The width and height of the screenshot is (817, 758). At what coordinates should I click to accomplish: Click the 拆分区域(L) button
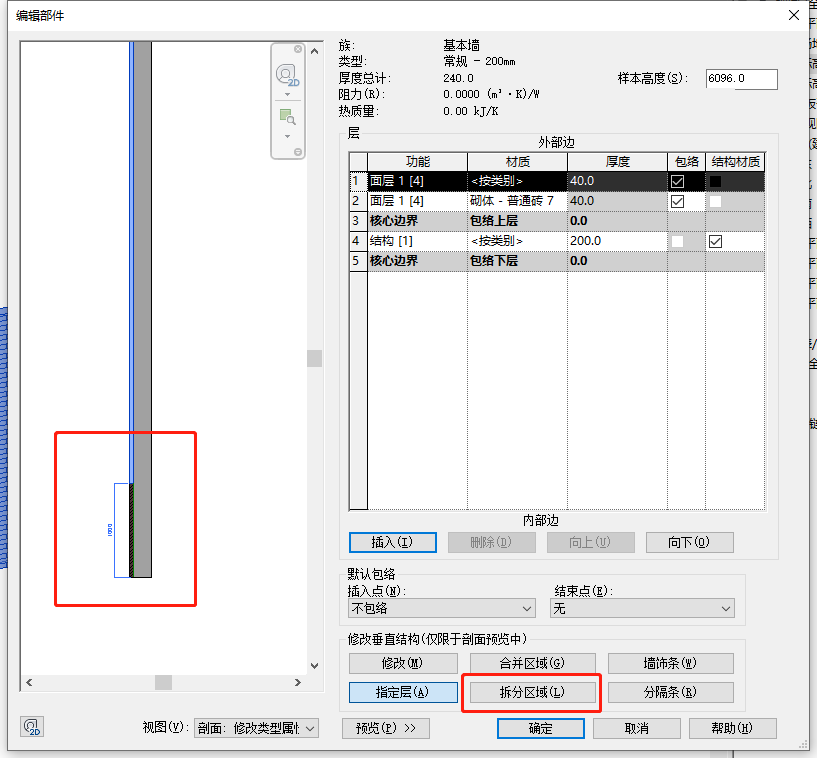pos(533,692)
